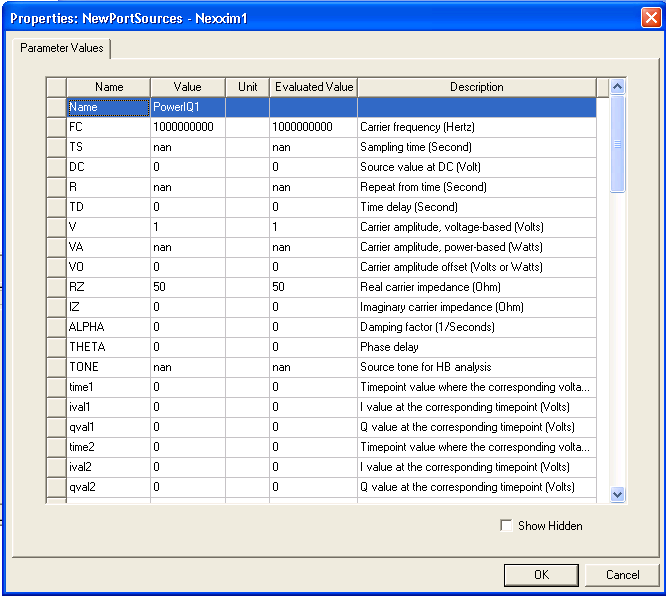Select the TONE parameter value cell
The image size is (666, 596).
pos(187,367)
